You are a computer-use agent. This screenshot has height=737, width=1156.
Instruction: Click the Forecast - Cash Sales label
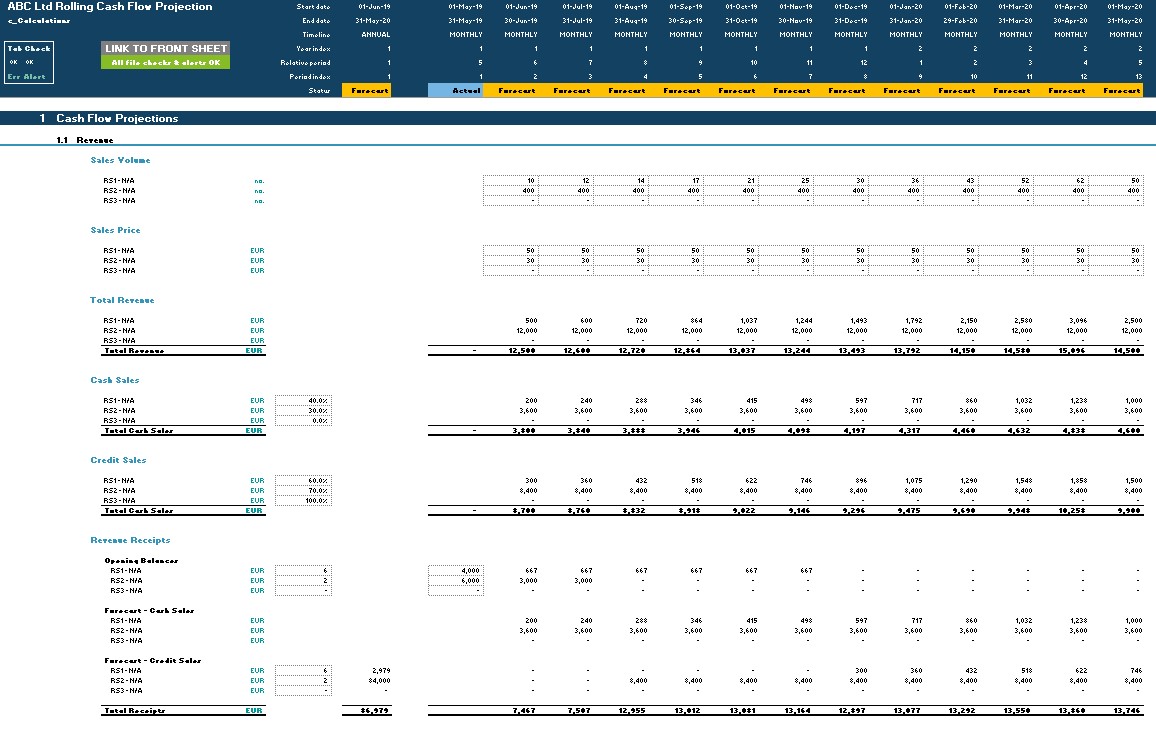[149, 611]
